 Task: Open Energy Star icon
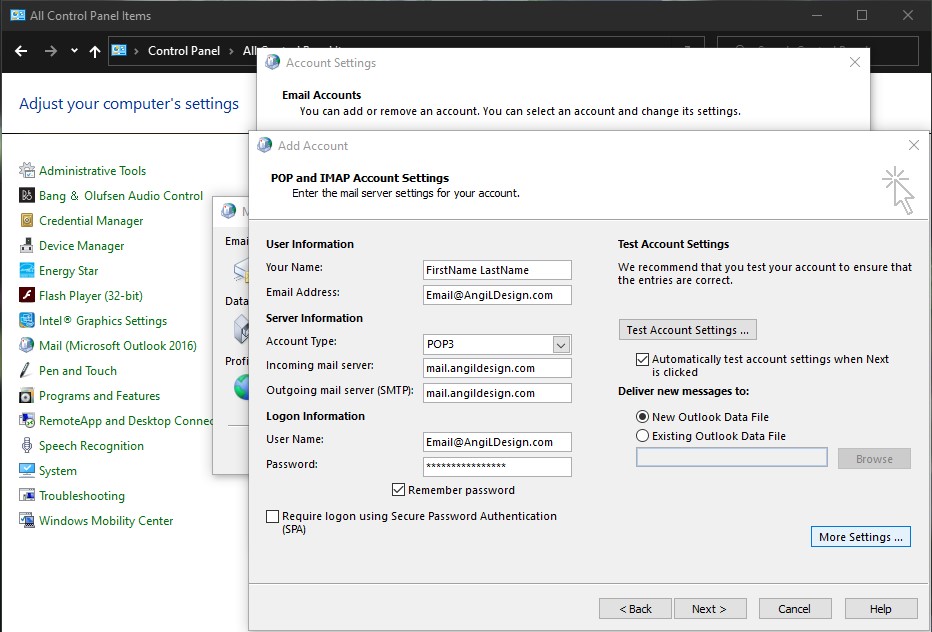point(27,271)
